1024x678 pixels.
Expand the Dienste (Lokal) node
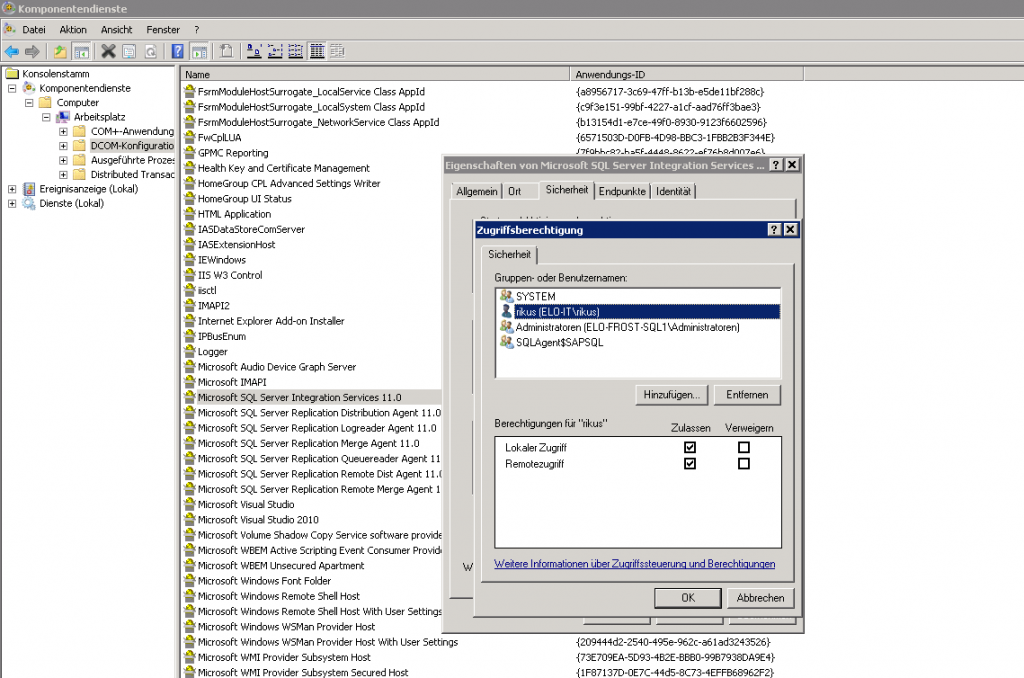pyautogui.click(x=12, y=203)
